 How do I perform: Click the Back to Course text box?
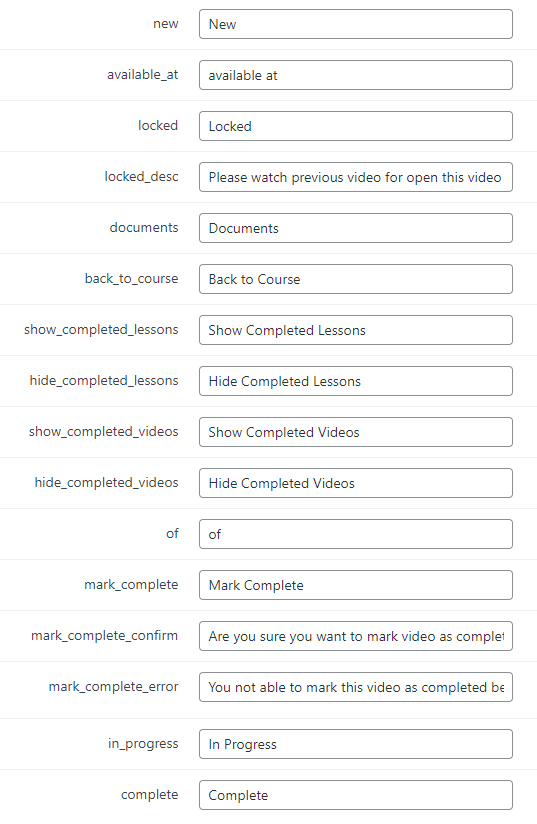tap(356, 279)
